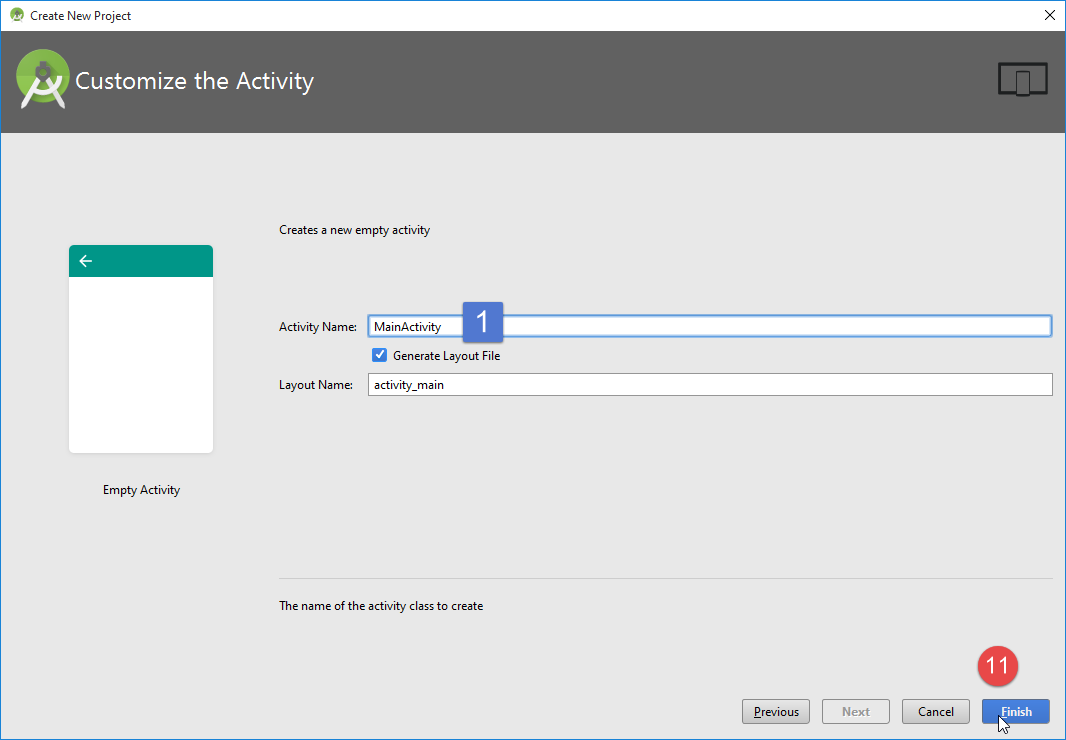Cancel the new project wizard

click(x=935, y=712)
